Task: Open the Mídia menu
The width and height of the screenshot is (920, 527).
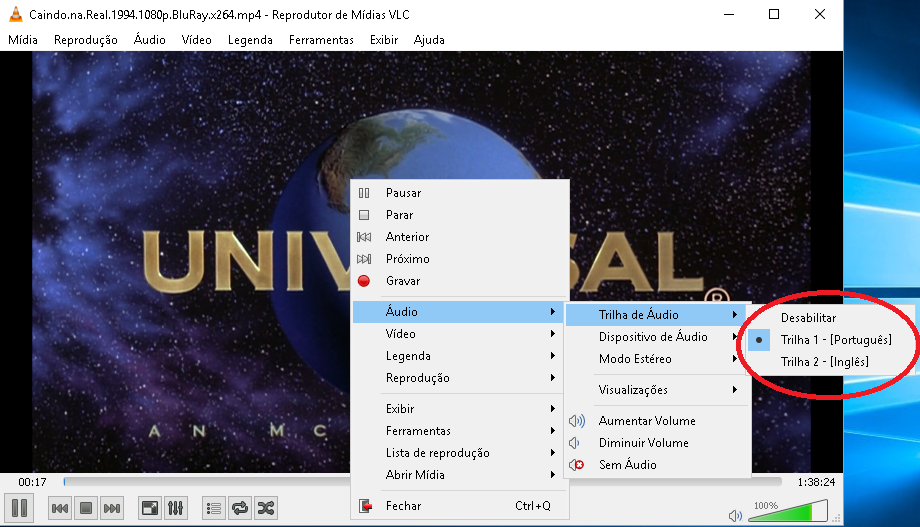Action: [x=23, y=40]
